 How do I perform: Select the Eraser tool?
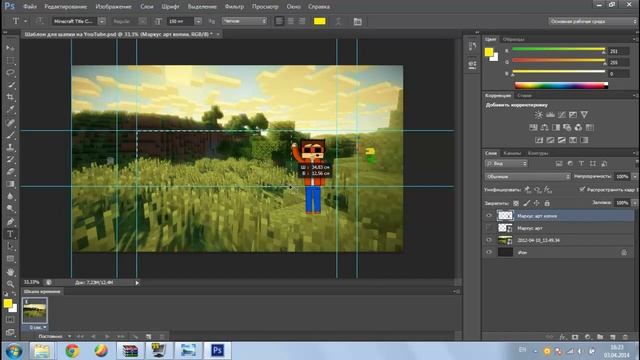[x=10, y=171]
